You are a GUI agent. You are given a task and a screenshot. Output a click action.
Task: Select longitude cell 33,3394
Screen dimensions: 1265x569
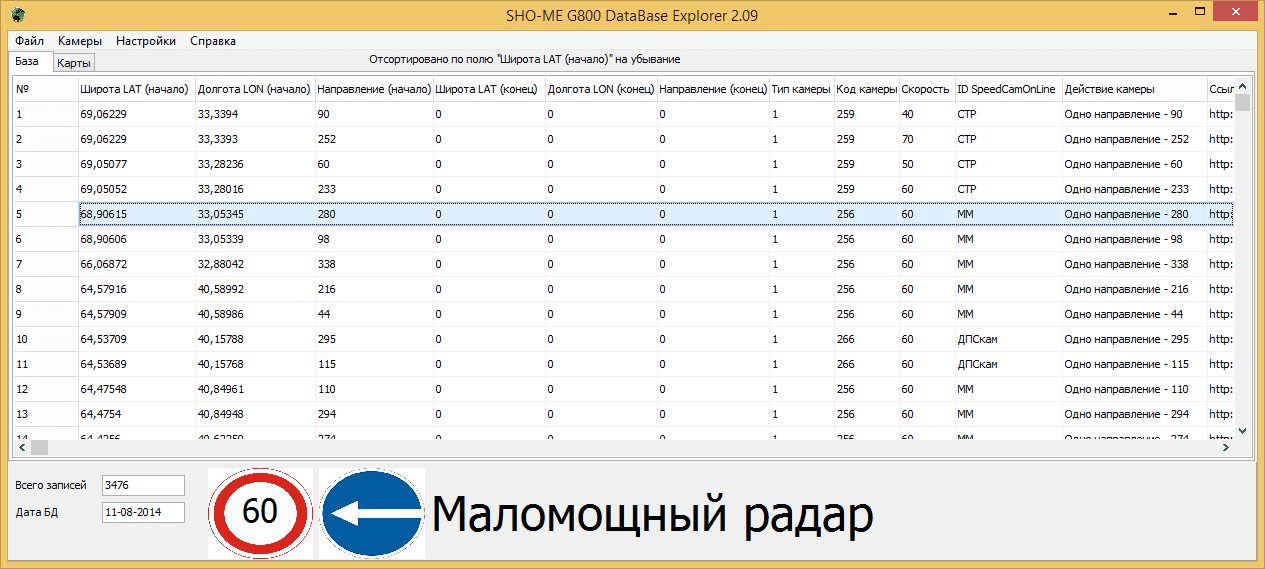pyautogui.click(x=255, y=114)
